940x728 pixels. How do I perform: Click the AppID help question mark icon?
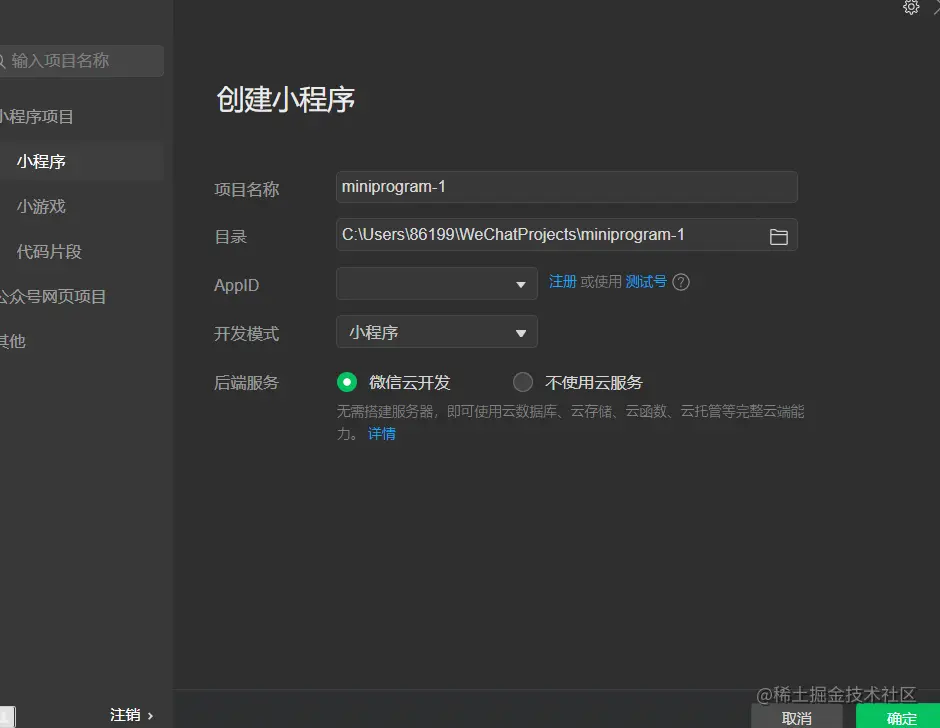pos(681,282)
